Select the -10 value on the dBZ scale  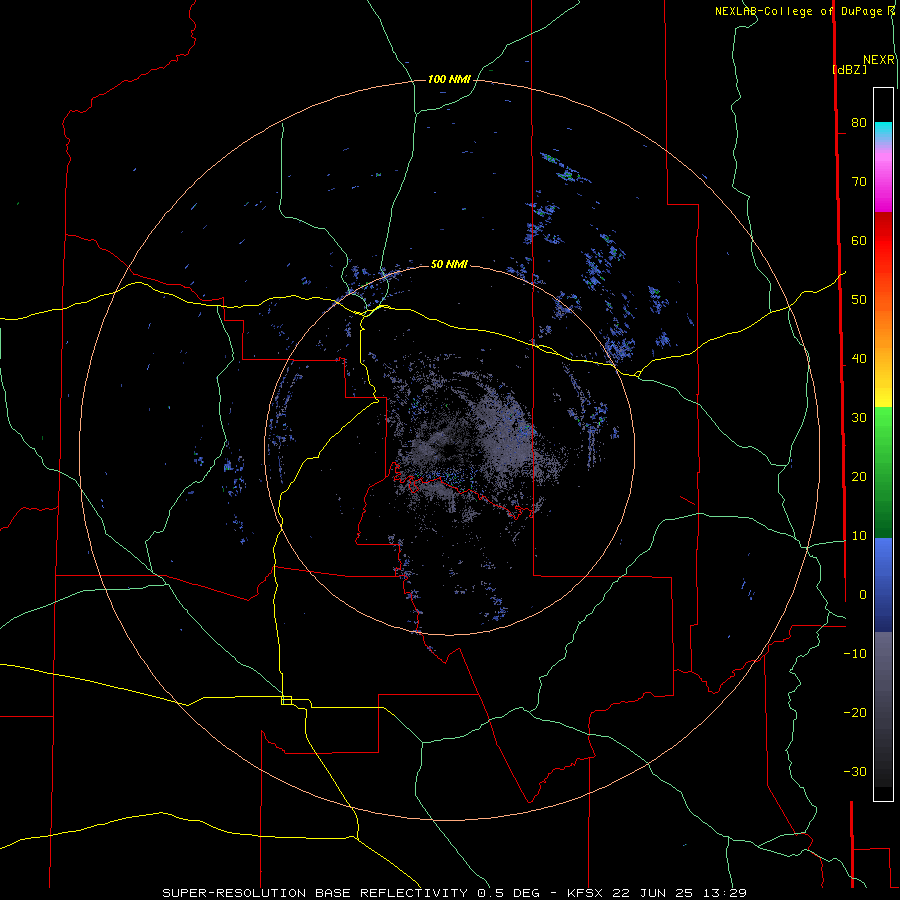pos(855,654)
